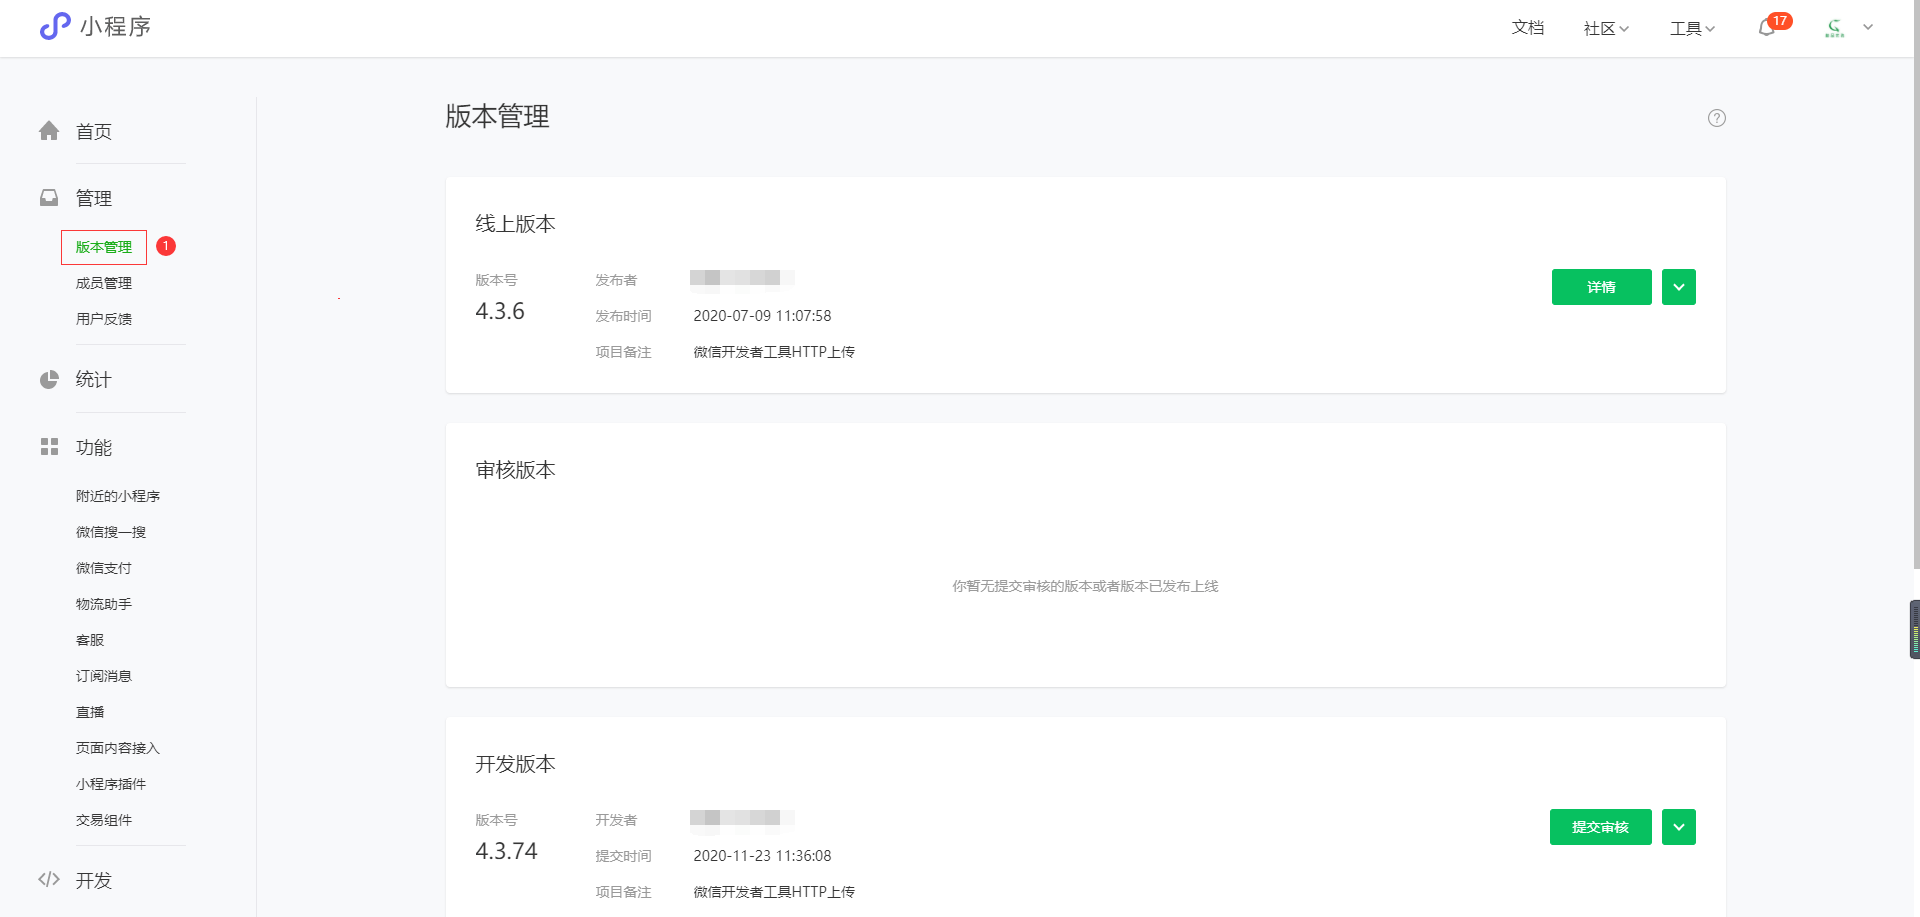Open the notification bell icon

(1767, 28)
